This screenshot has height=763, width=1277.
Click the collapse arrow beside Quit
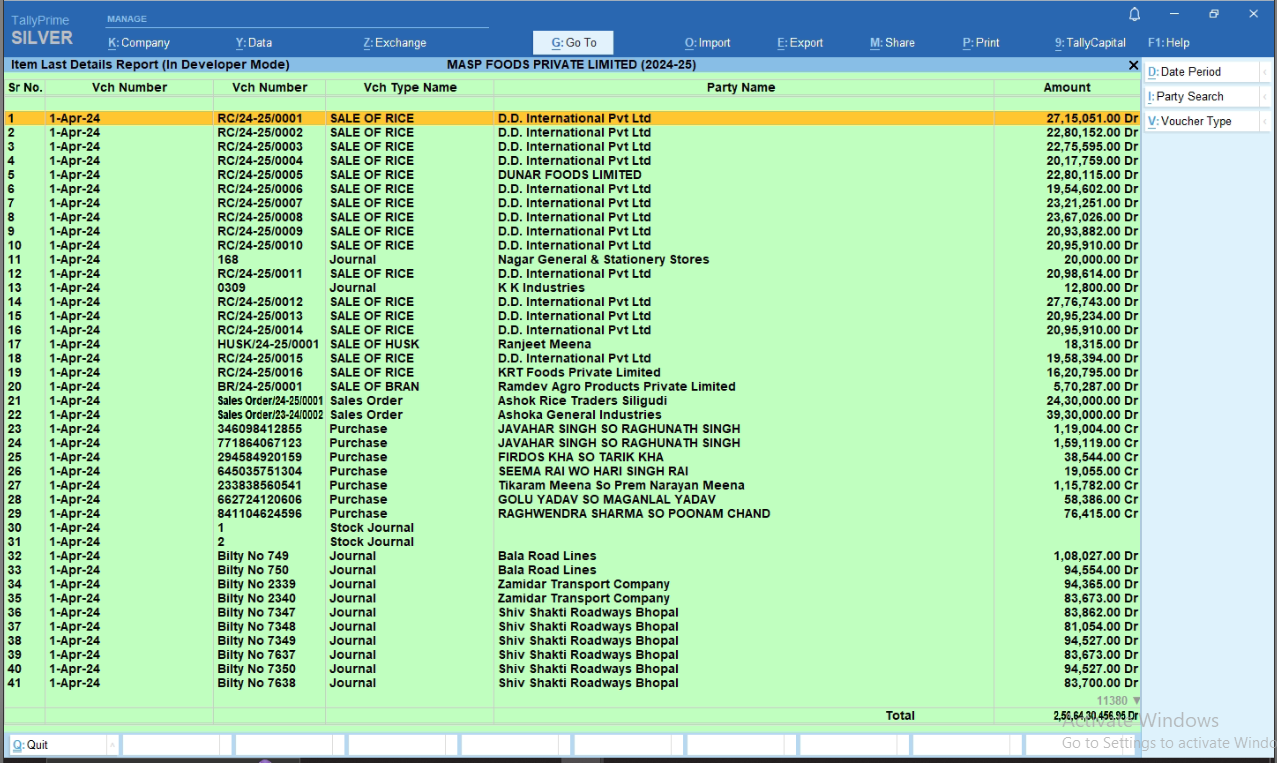pyautogui.click(x=112, y=745)
